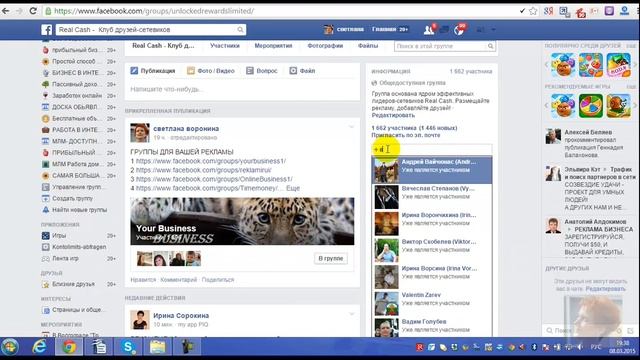Image resolution: width=640 pixels, height=360 pixels.
Task: Click the Your Business leopard cover image
Action: (x=242, y=221)
